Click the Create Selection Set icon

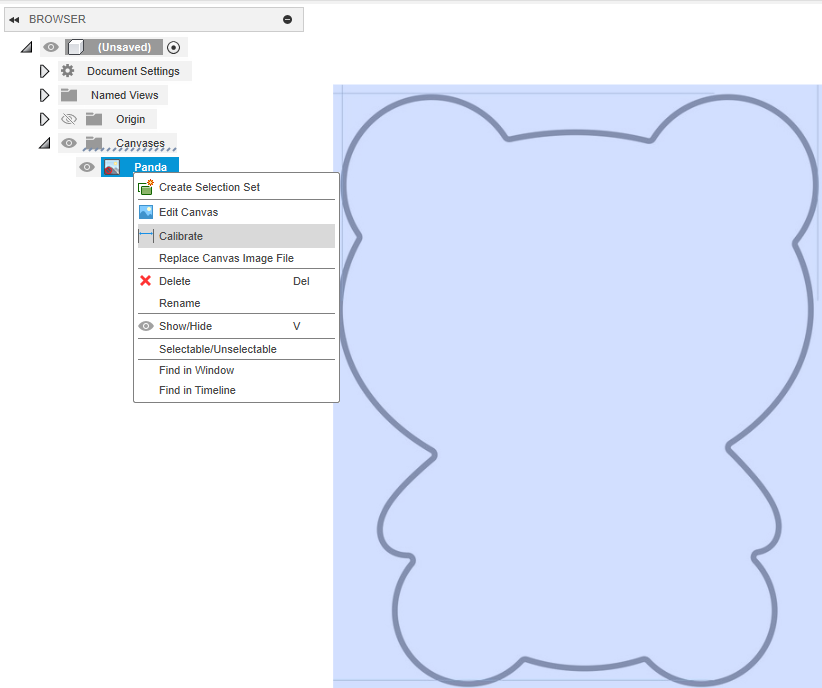click(146, 187)
